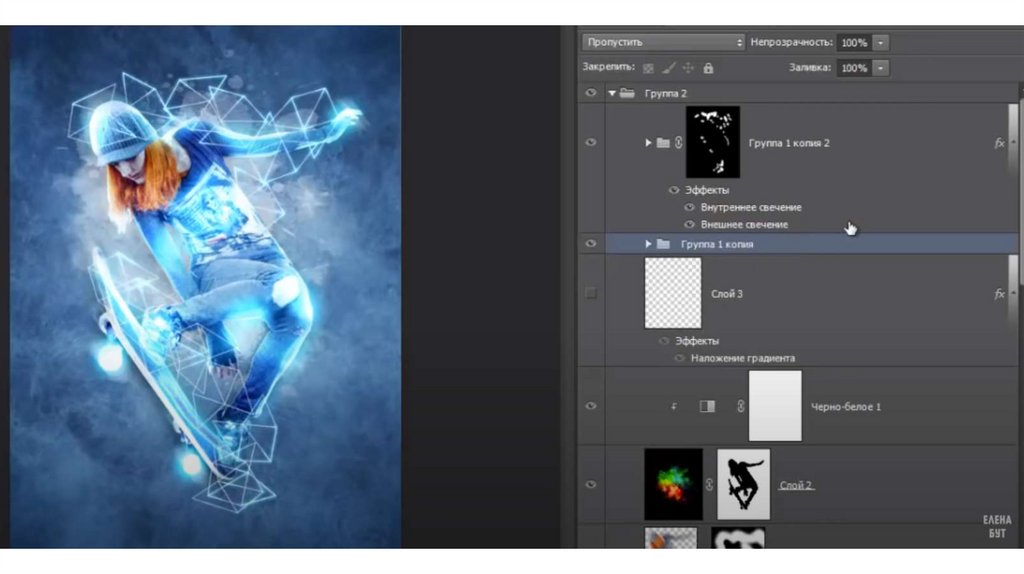Image resolution: width=1024 pixels, height=574 pixels.
Task: Toggle lock all padlock icon
Action: pyautogui.click(x=708, y=68)
